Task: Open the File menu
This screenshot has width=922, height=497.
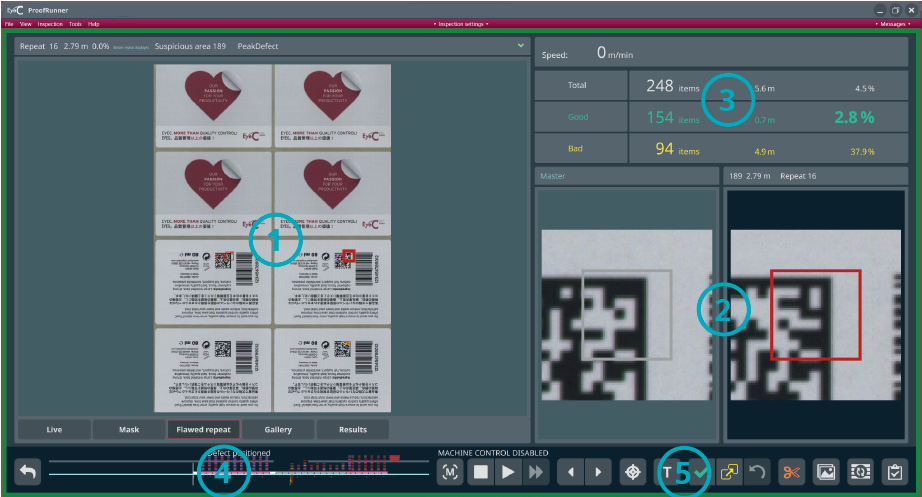Action: [9, 24]
